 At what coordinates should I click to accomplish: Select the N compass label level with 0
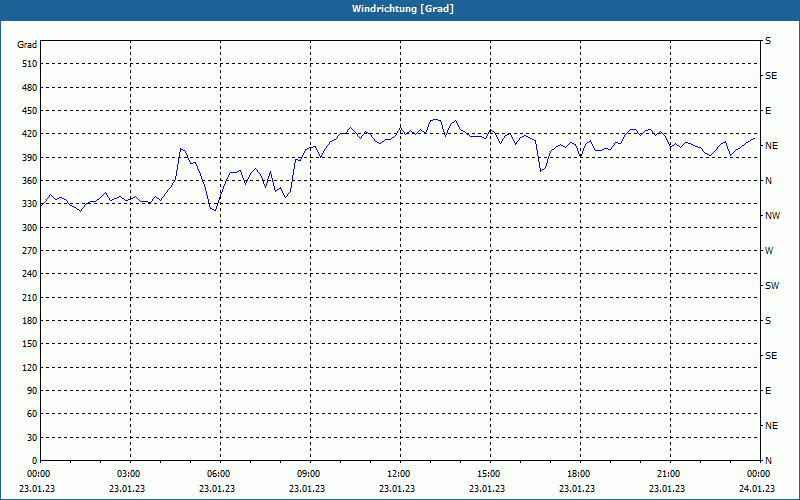(768, 461)
